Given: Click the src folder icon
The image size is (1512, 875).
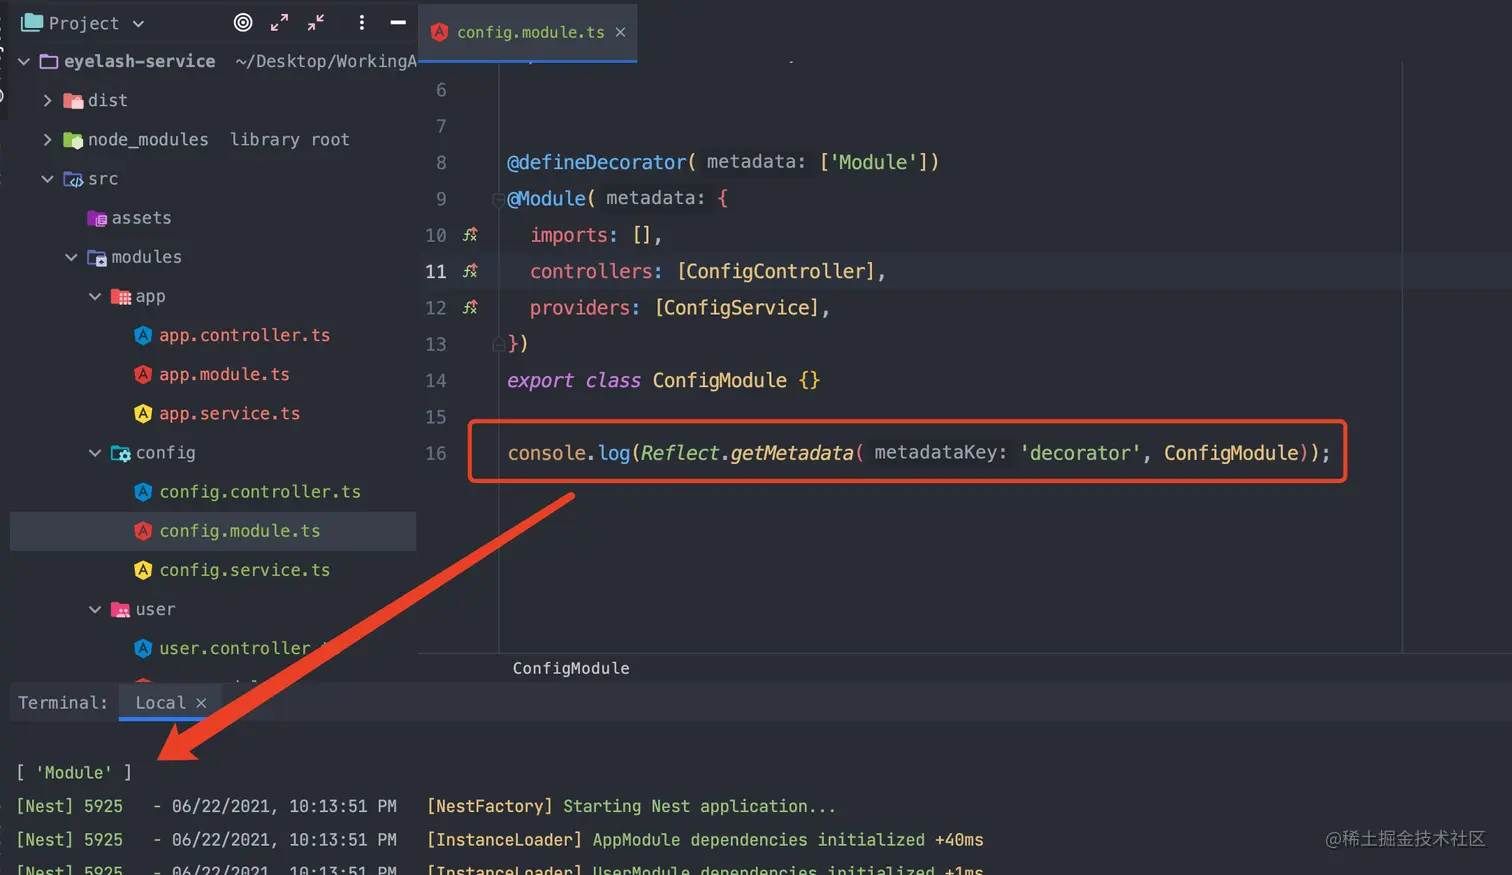Looking at the screenshot, I should click(x=73, y=179).
